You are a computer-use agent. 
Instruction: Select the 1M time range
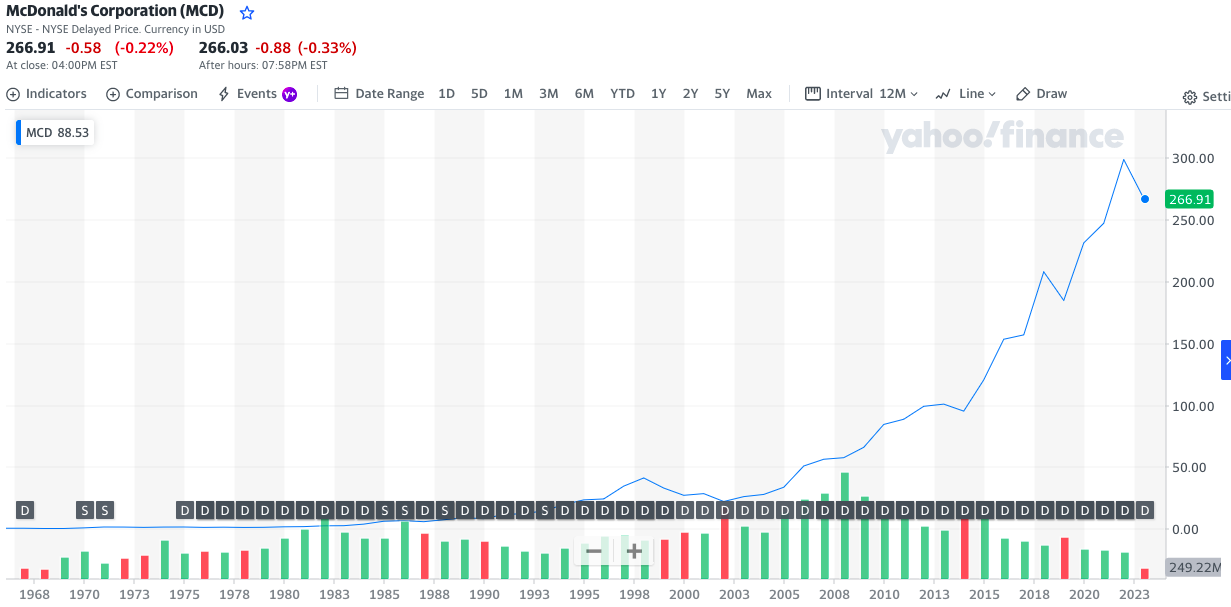click(x=513, y=94)
